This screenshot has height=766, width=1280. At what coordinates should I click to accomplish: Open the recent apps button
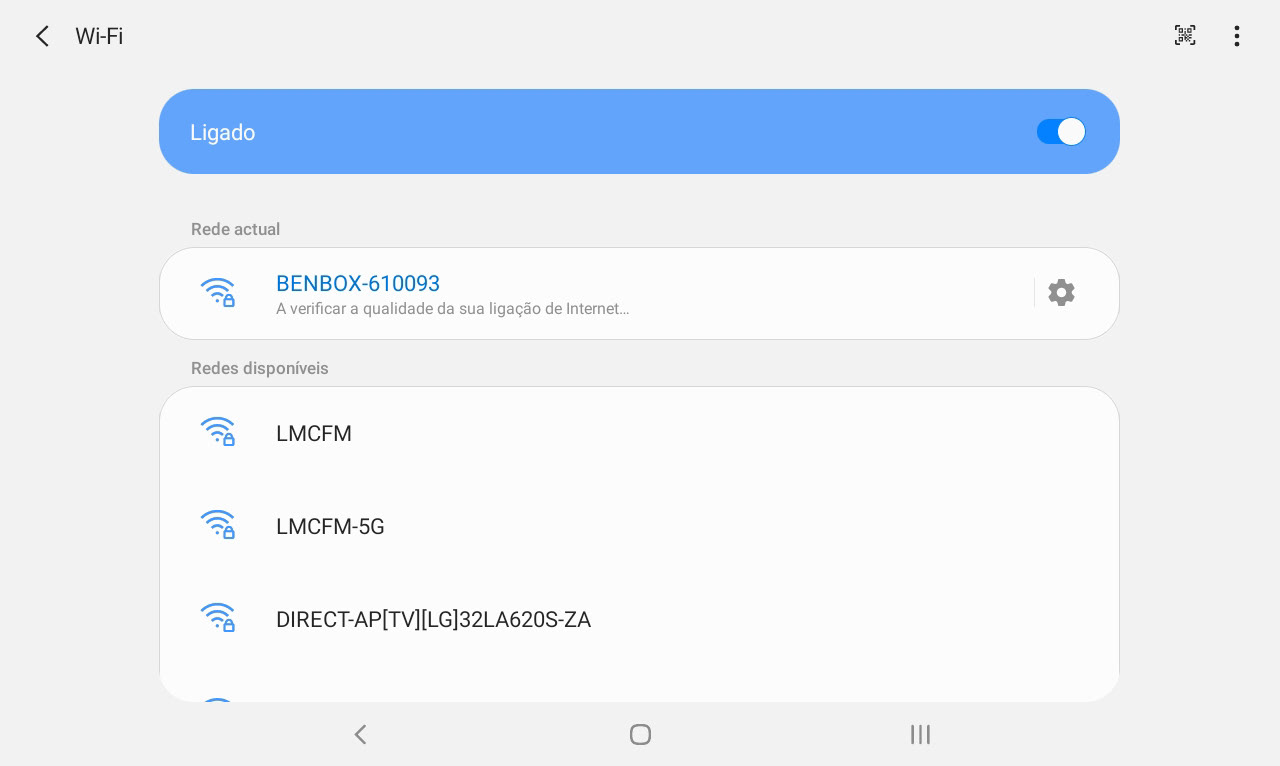(920, 735)
